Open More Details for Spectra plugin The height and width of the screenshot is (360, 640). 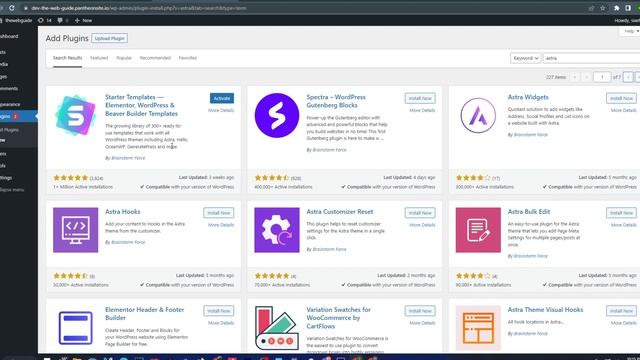pos(422,111)
